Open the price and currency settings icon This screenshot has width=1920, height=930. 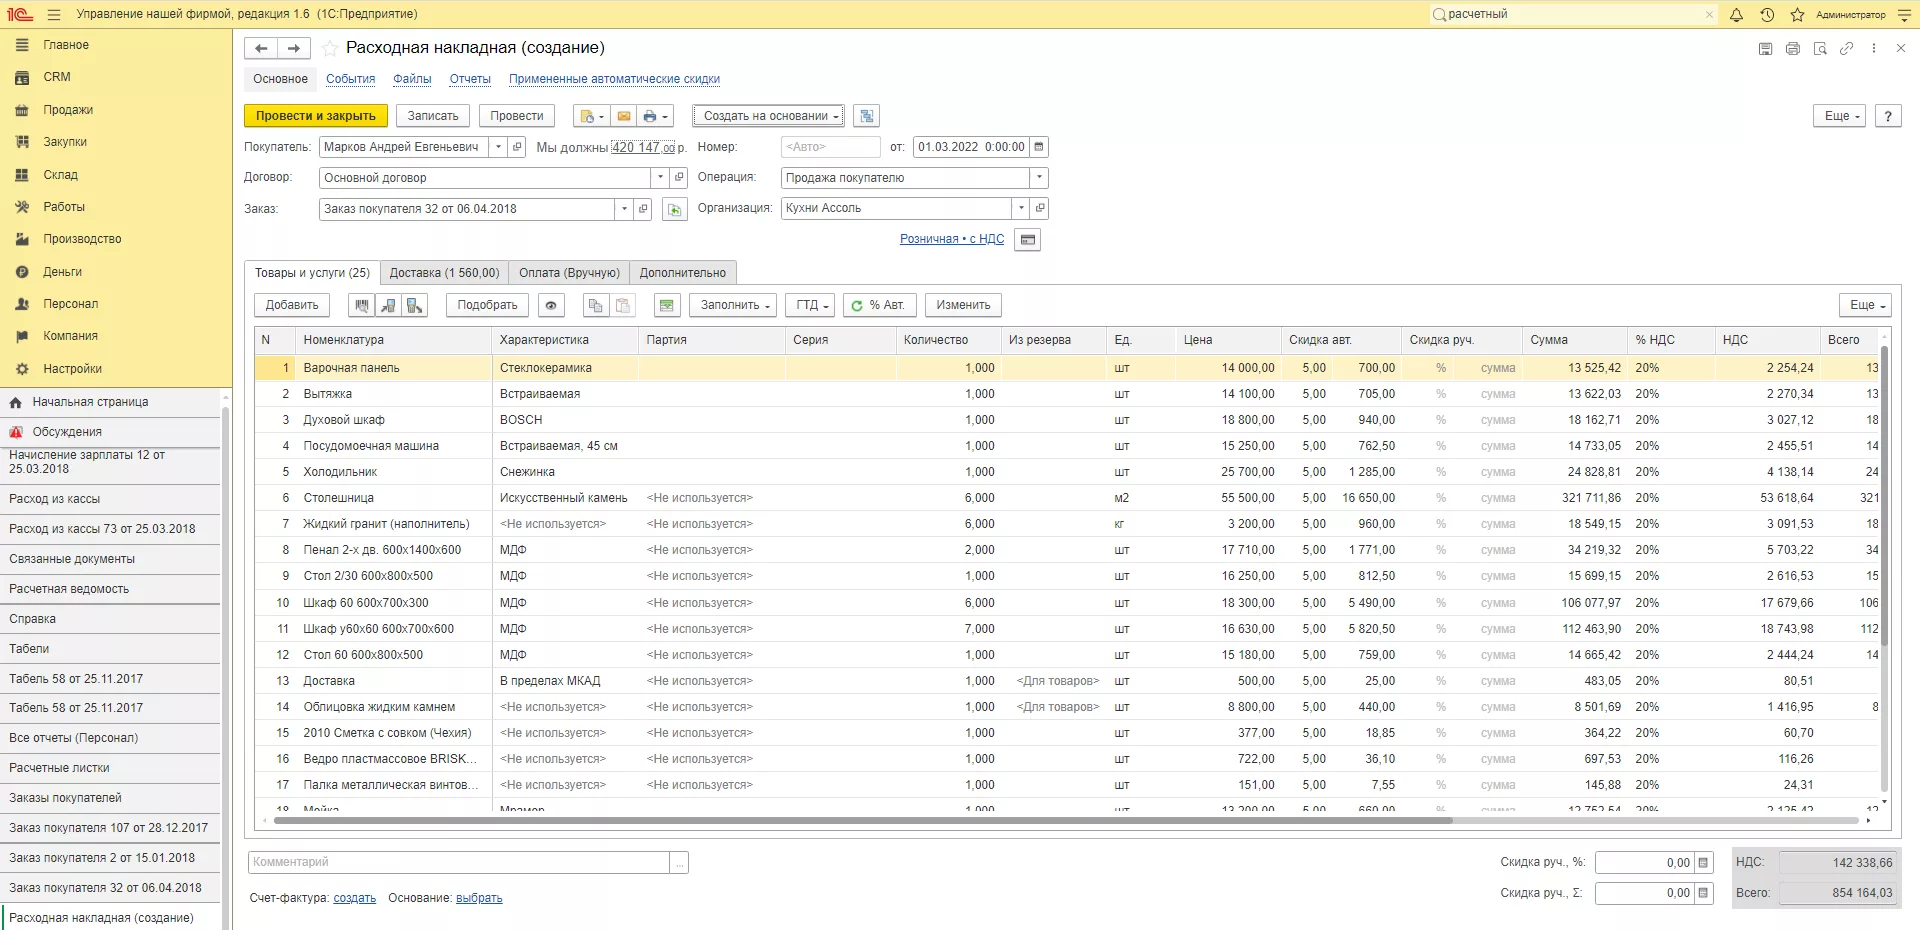pyautogui.click(x=1027, y=240)
